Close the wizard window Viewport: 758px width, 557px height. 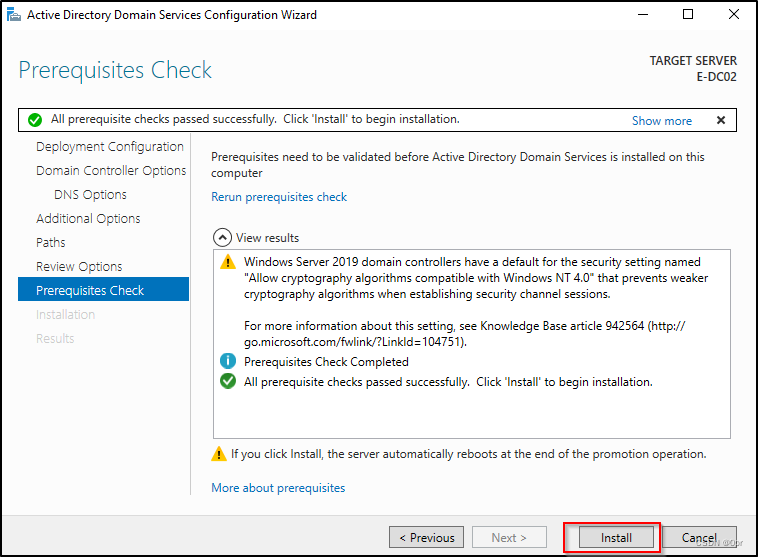tap(734, 15)
